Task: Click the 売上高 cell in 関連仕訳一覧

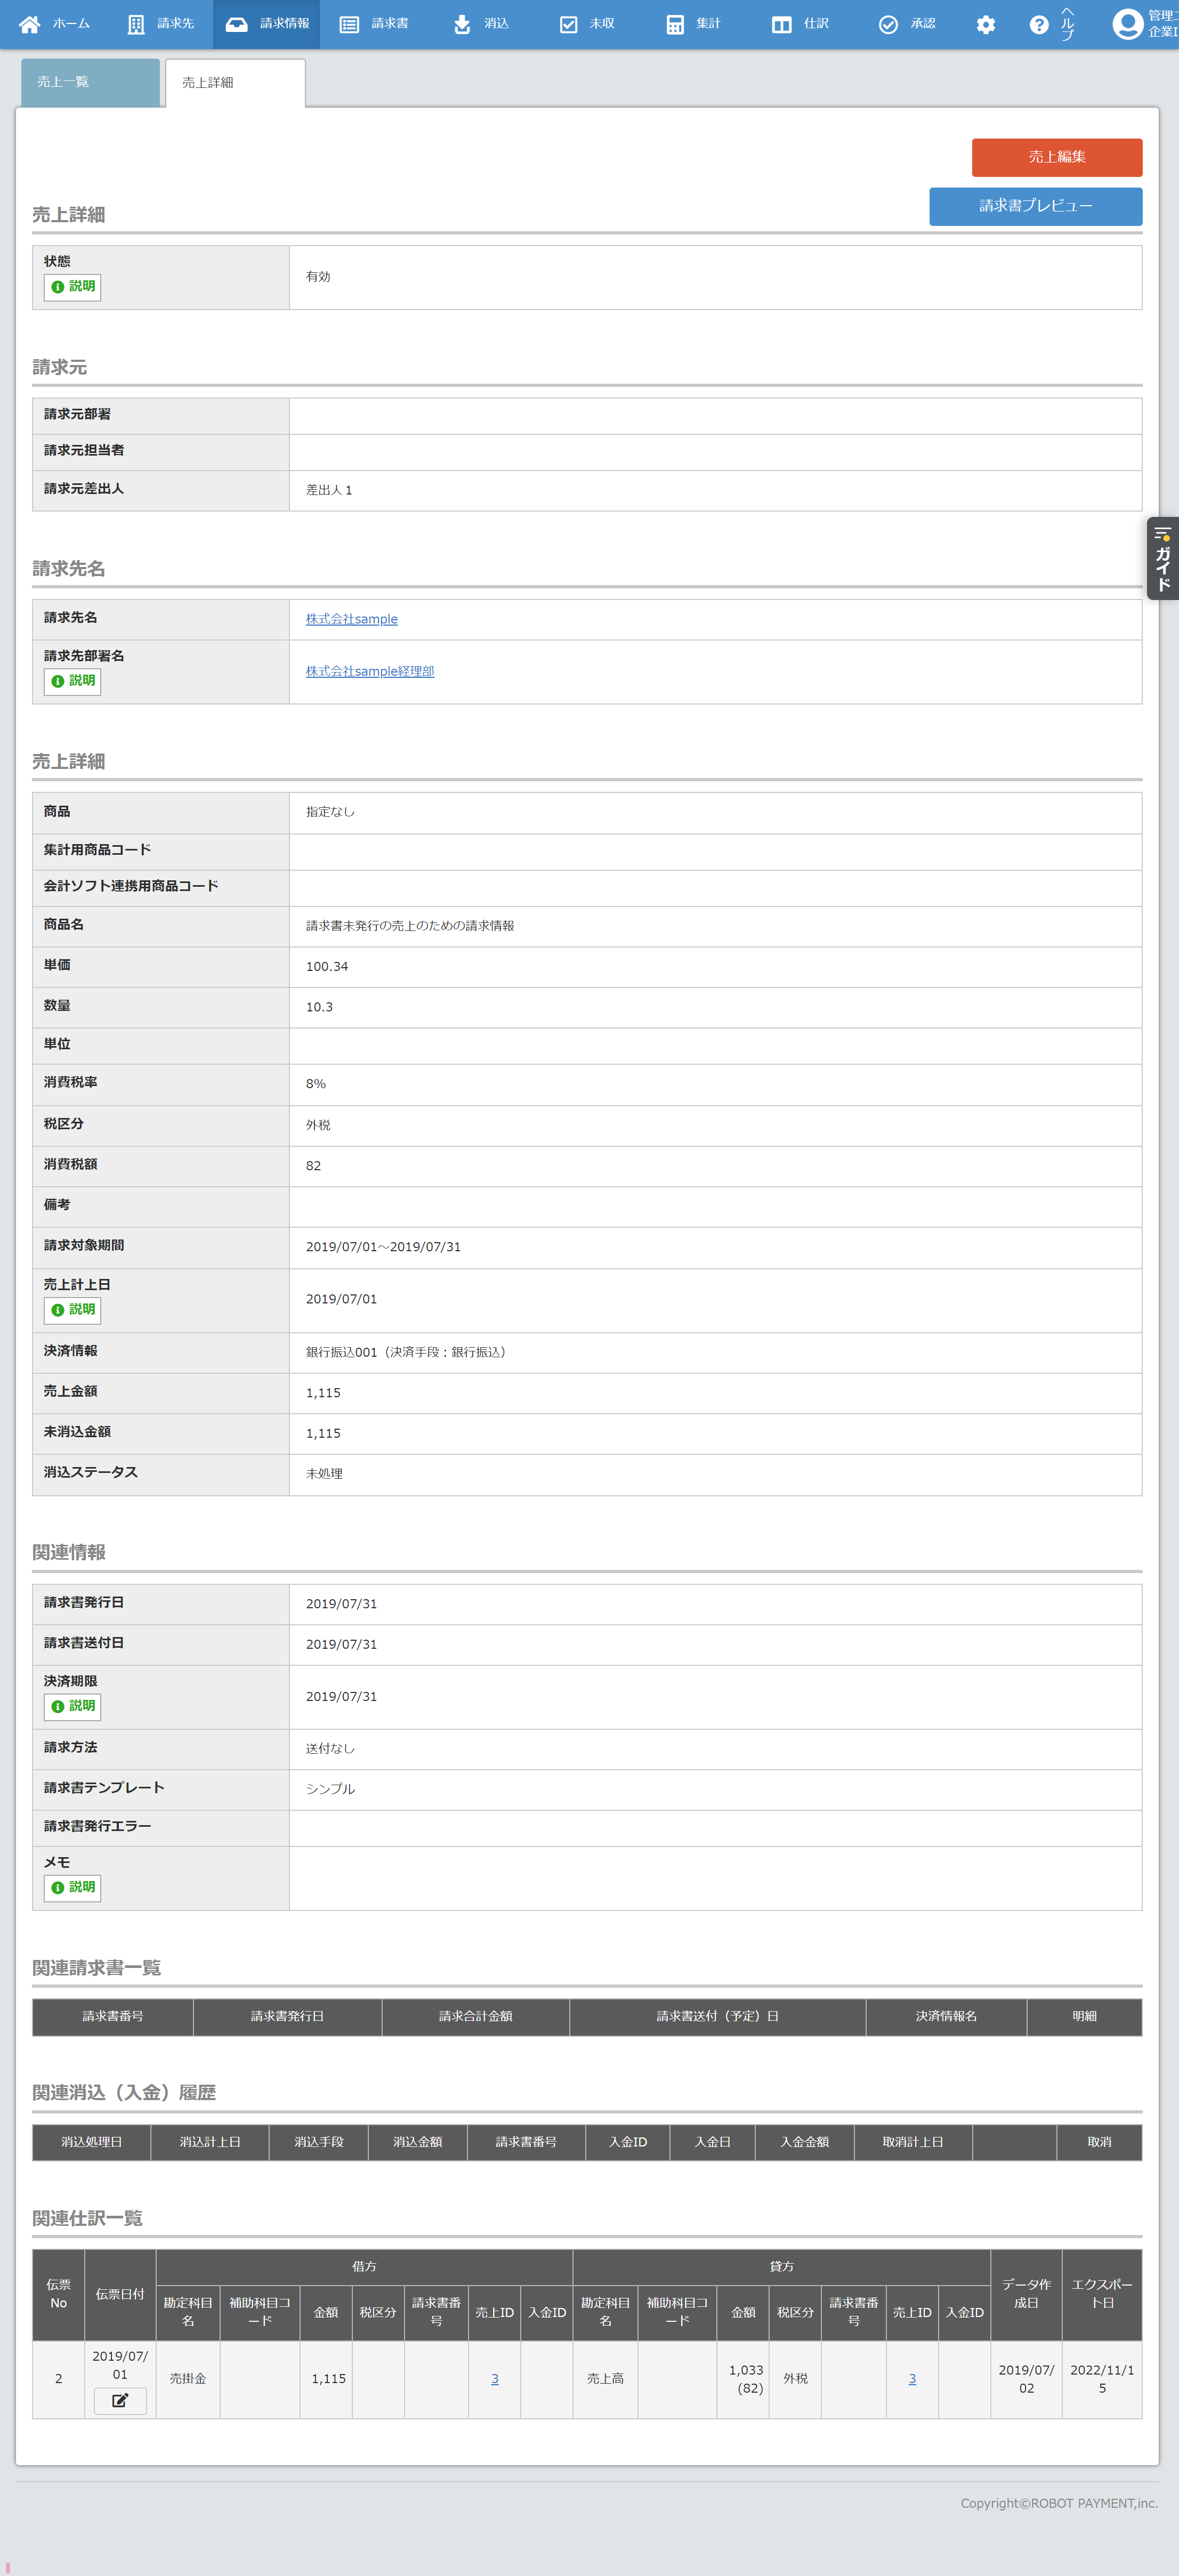Action: tap(605, 2380)
